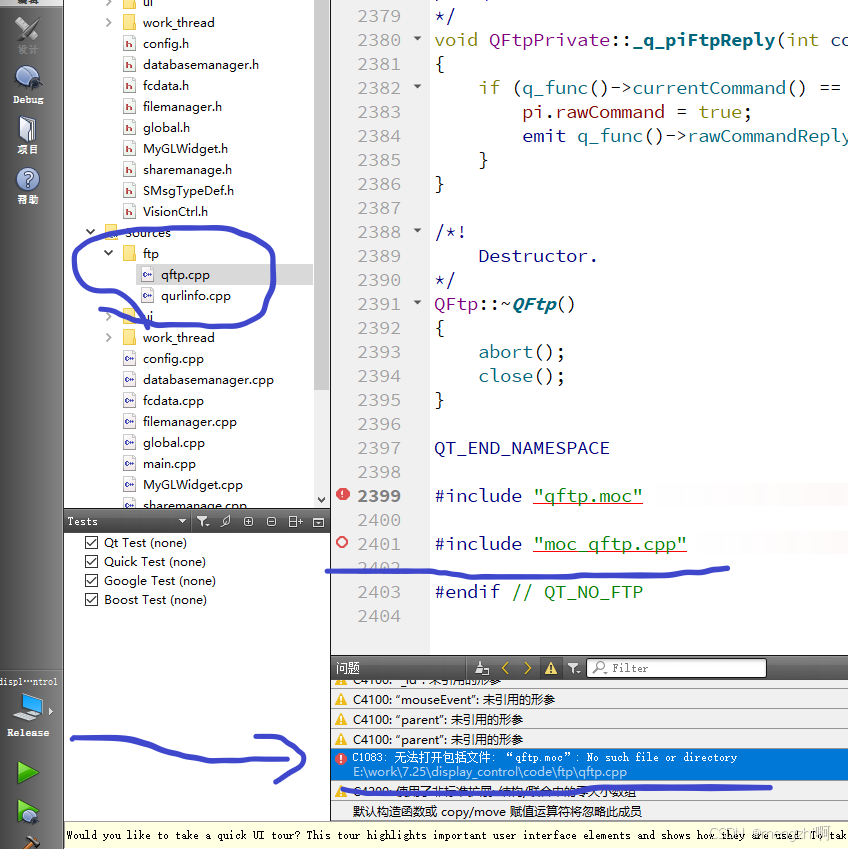Open the qurlinfo.cpp source file
The image size is (848, 849).
pyautogui.click(x=196, y=295)
